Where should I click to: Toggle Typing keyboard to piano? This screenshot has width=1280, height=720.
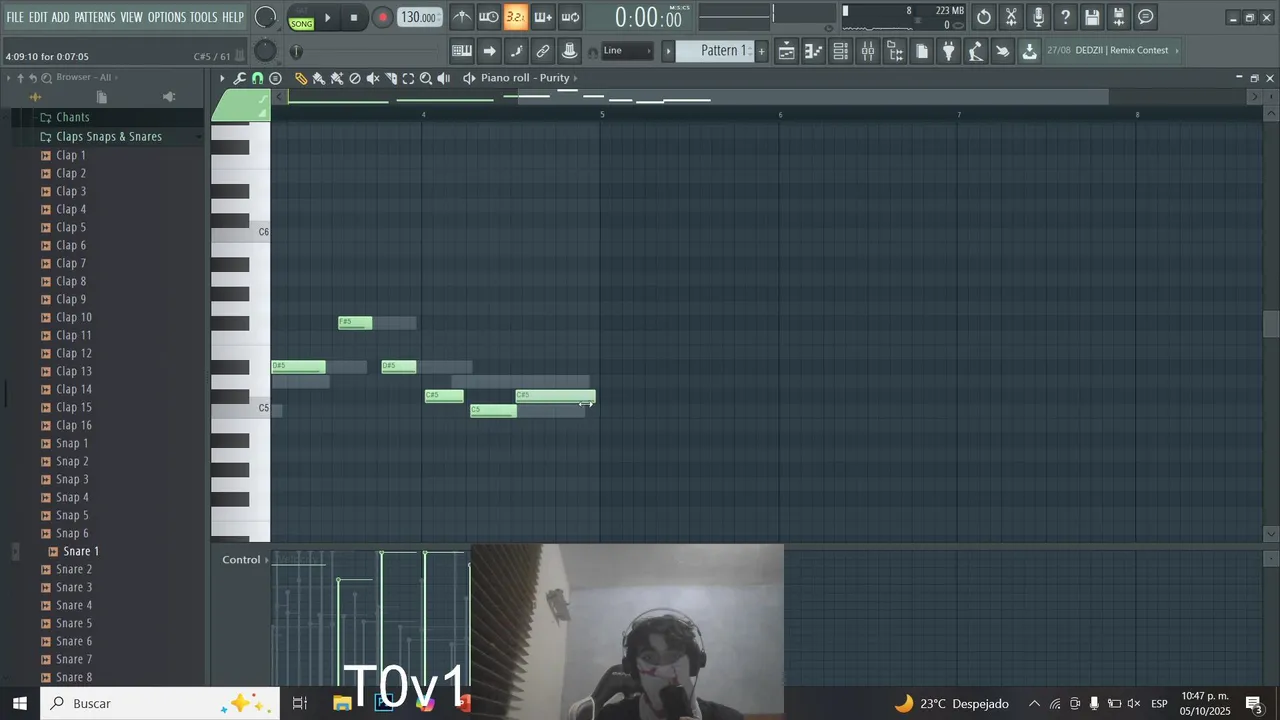tap(462, 51)
